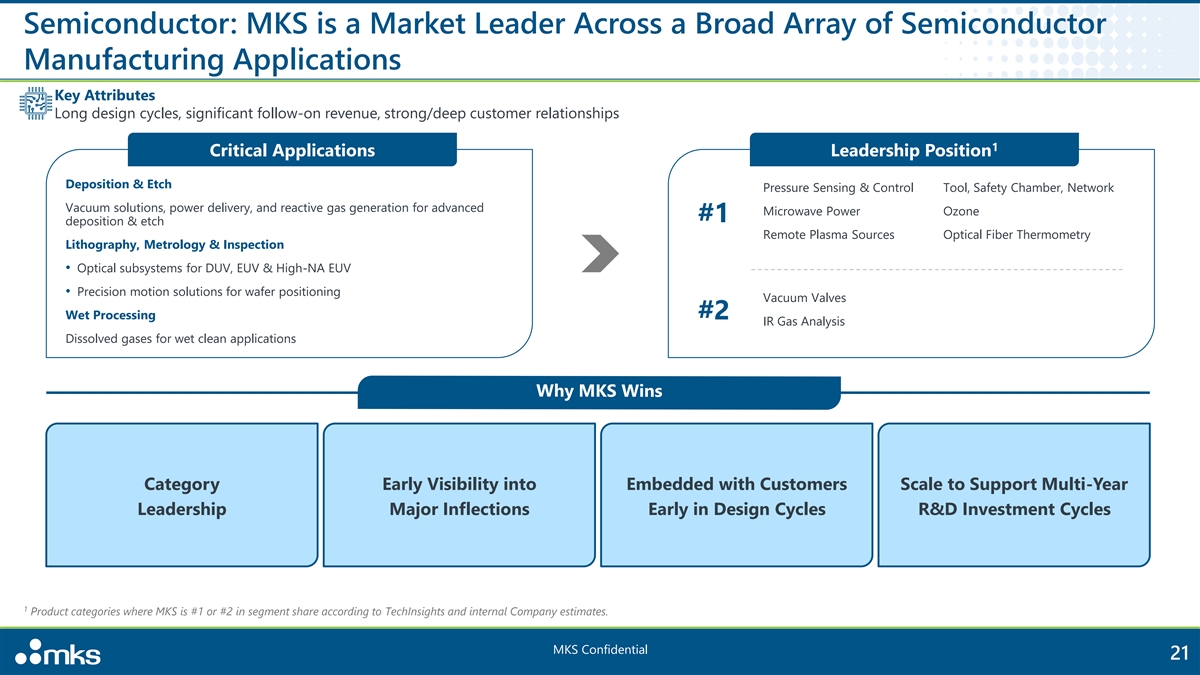Click the gray chevron arrow between panels
1200x675 pixels.
click(600, 252)
